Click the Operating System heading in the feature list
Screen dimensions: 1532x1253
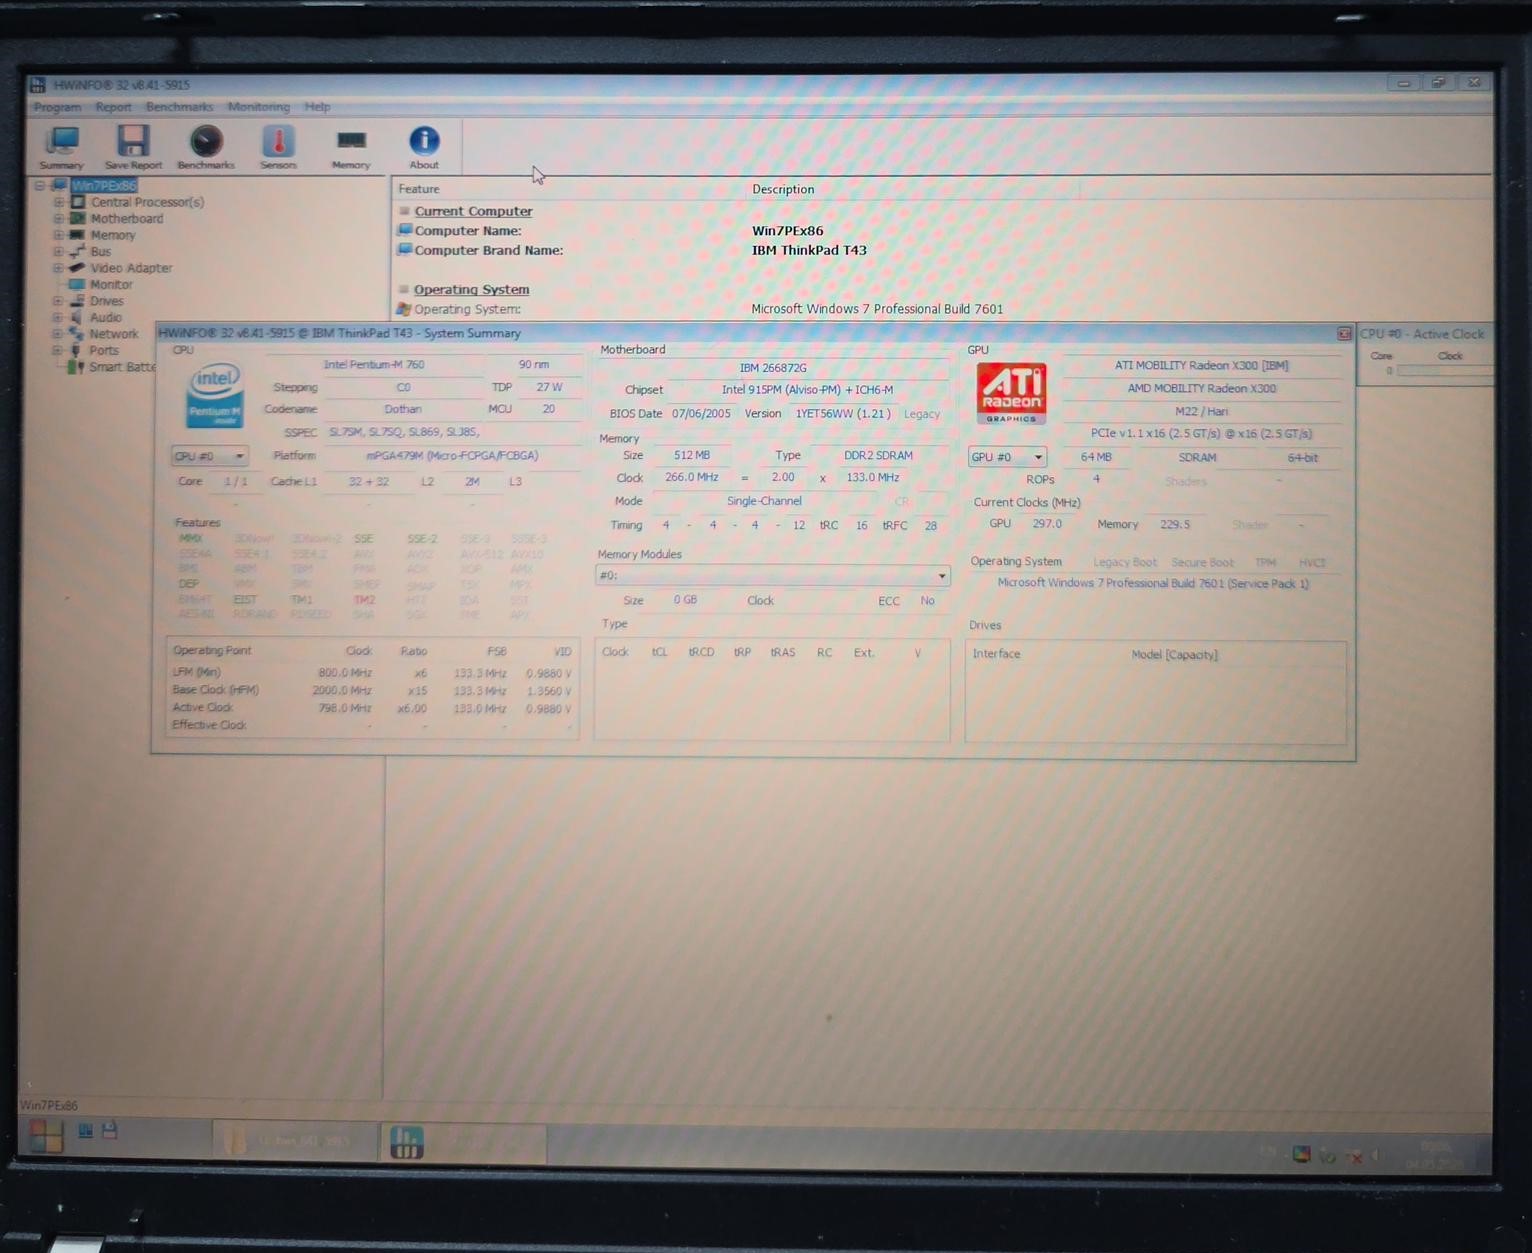click(471, 289)
